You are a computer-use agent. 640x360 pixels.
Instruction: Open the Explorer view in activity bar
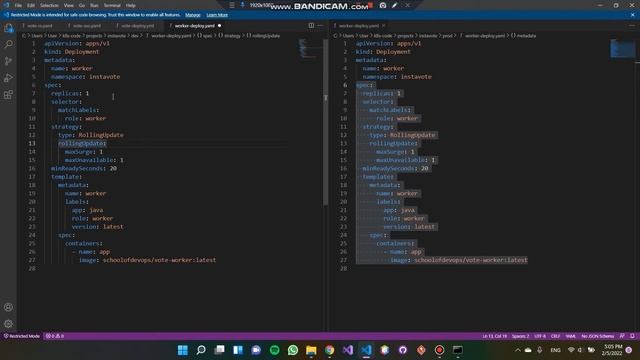(8, 28)
